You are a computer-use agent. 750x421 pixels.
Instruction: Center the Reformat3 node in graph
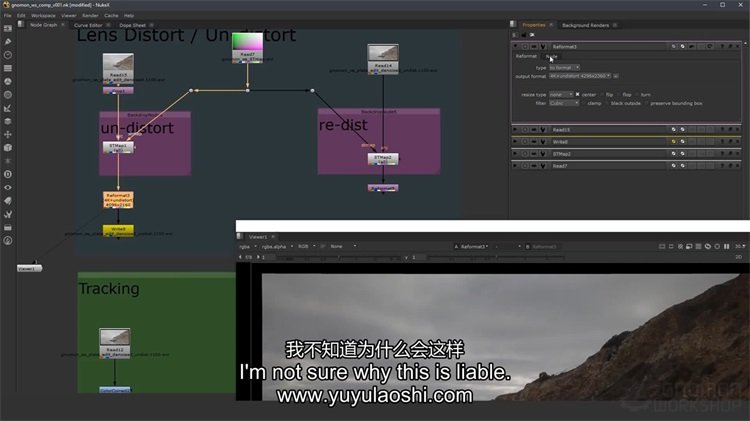(525, 46)
